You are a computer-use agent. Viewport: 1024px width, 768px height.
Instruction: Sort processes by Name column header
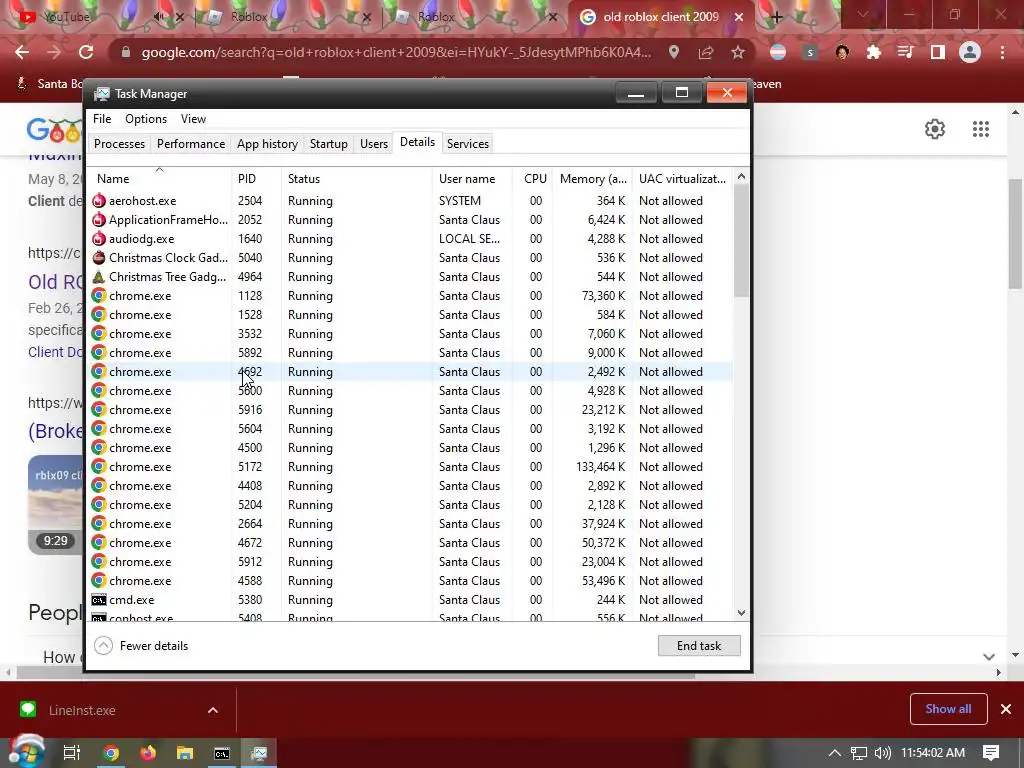(160, 178)
